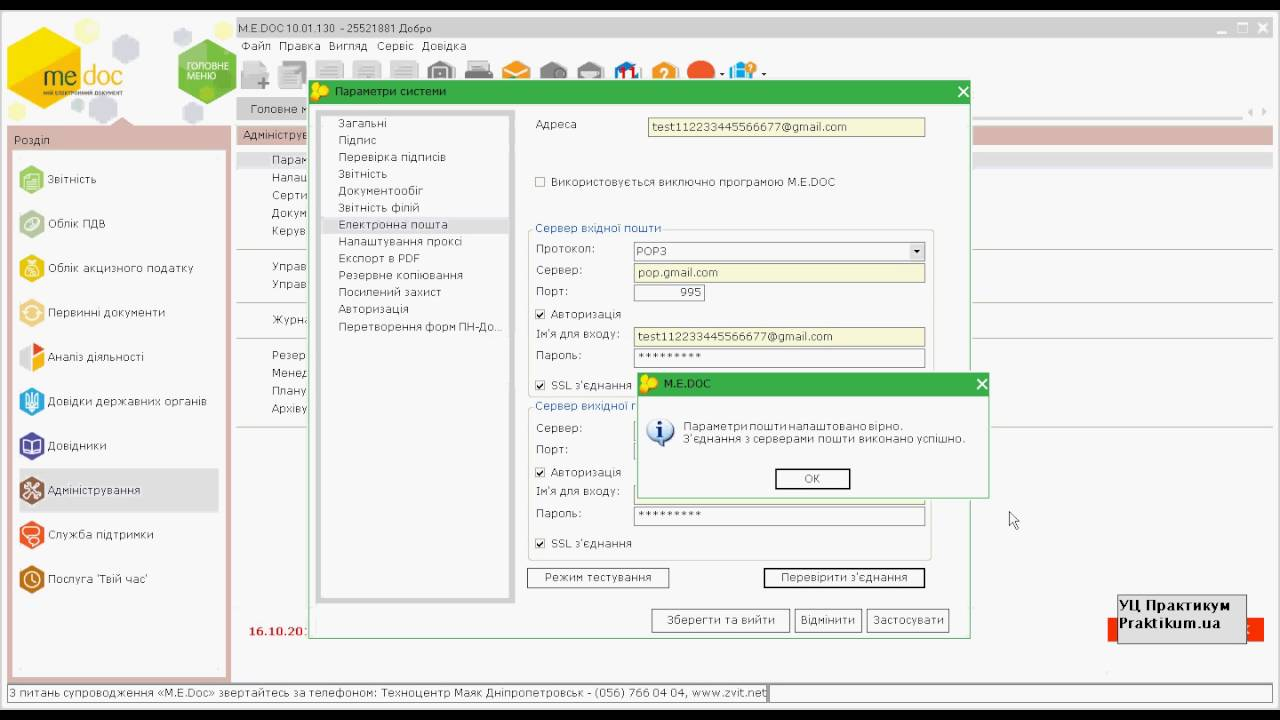Open the Сервіс menu

tap(394, 46)
